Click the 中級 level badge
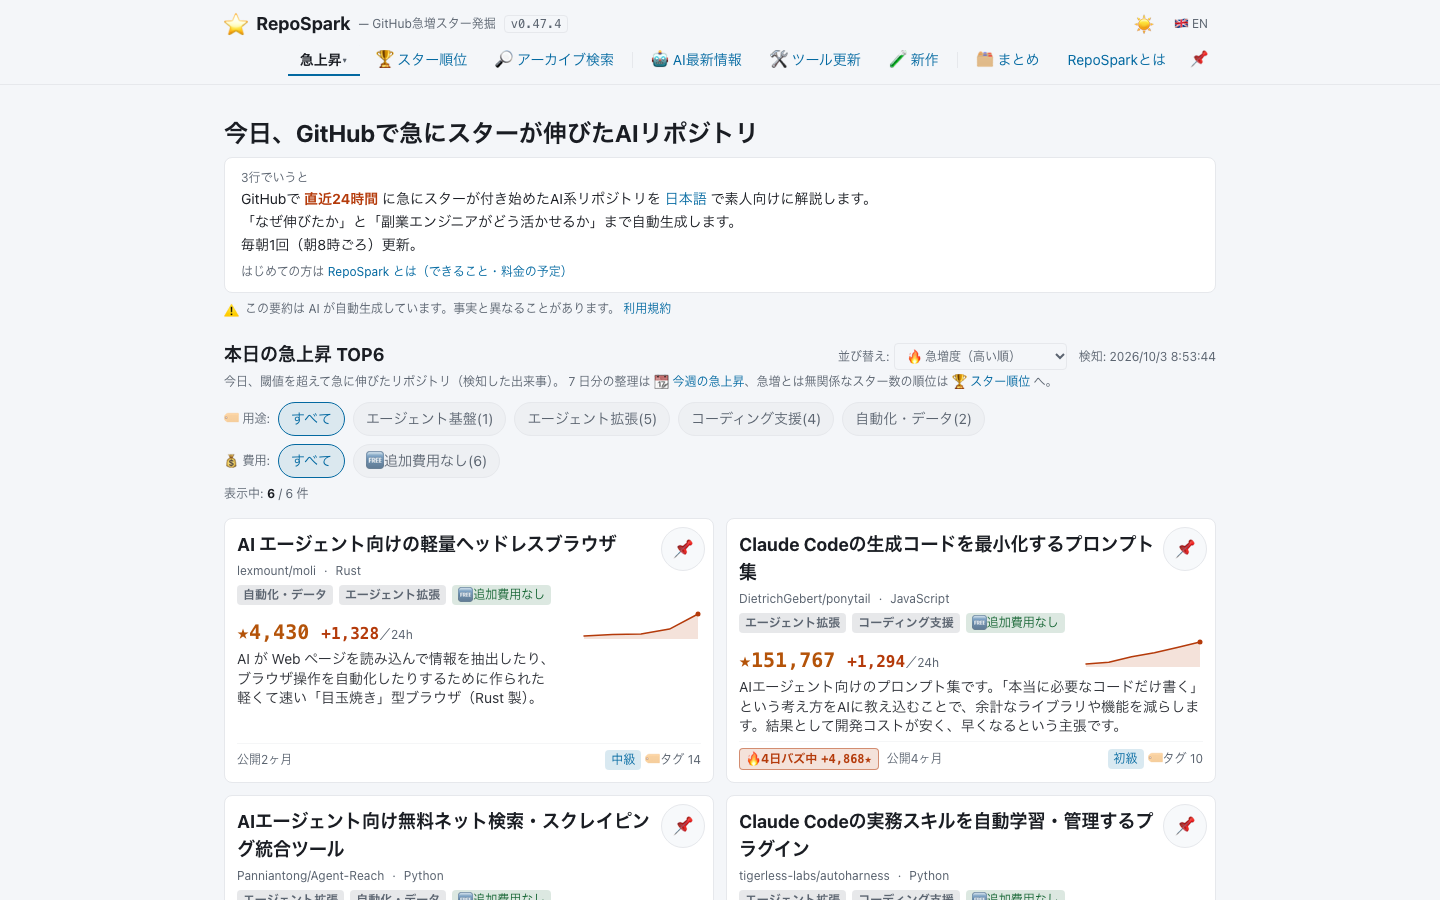Screen dimensions: 1440x900 point(623,759)
